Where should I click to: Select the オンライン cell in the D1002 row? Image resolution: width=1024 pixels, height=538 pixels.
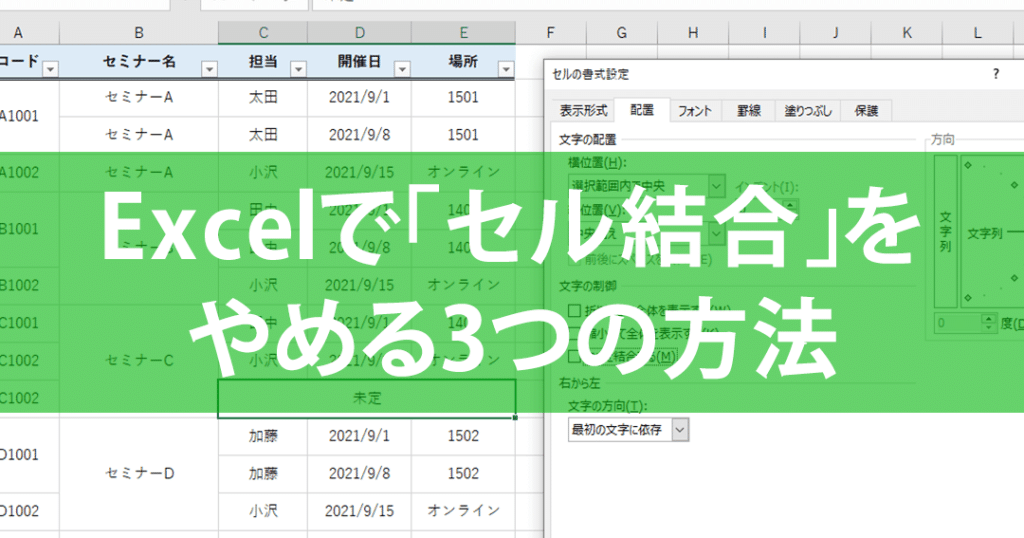click(463, 511)
